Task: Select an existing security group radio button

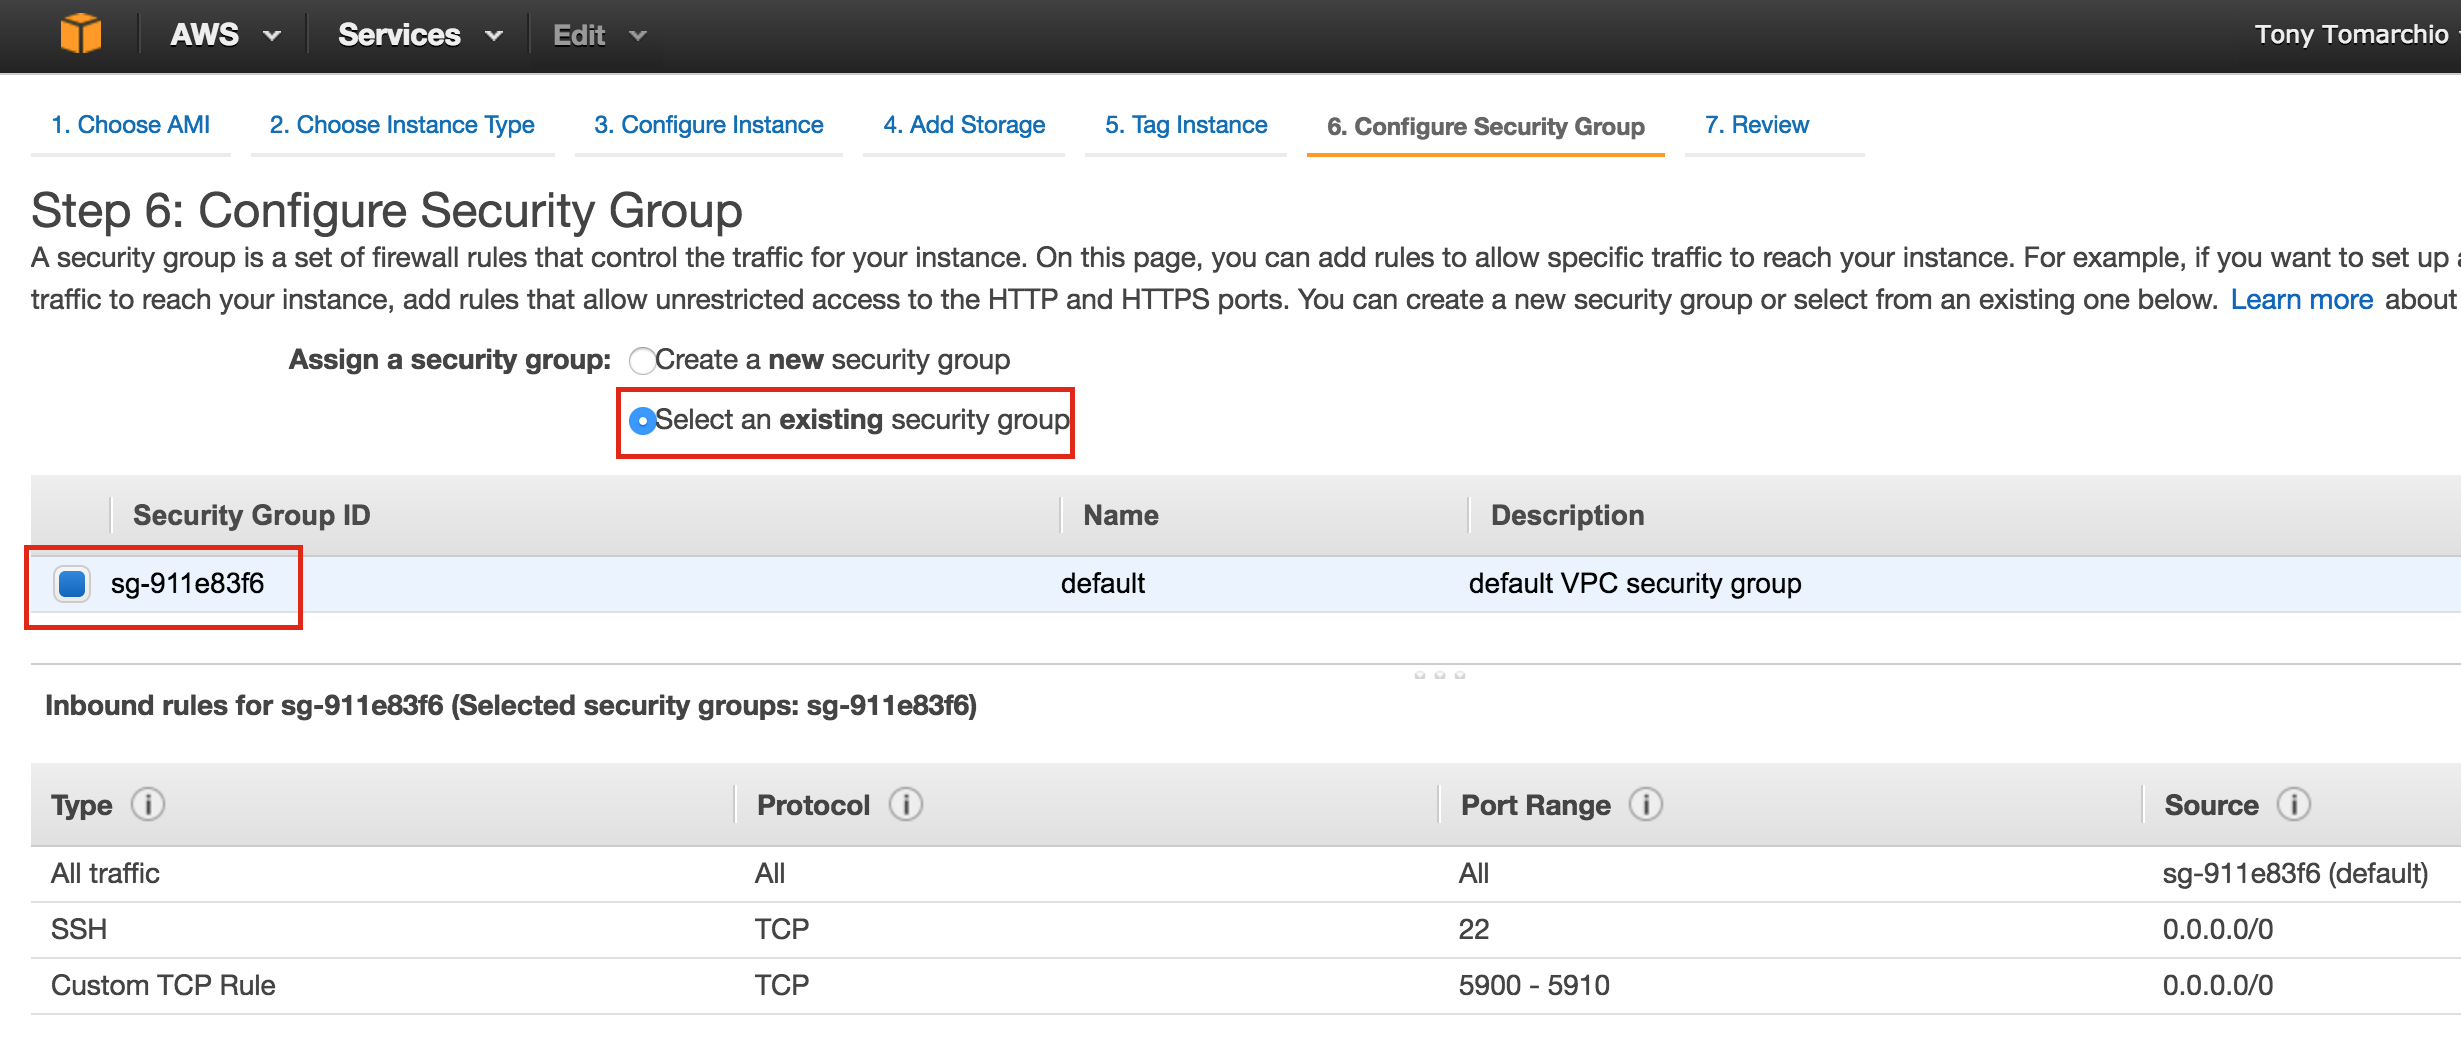Action: pos(642,421)
